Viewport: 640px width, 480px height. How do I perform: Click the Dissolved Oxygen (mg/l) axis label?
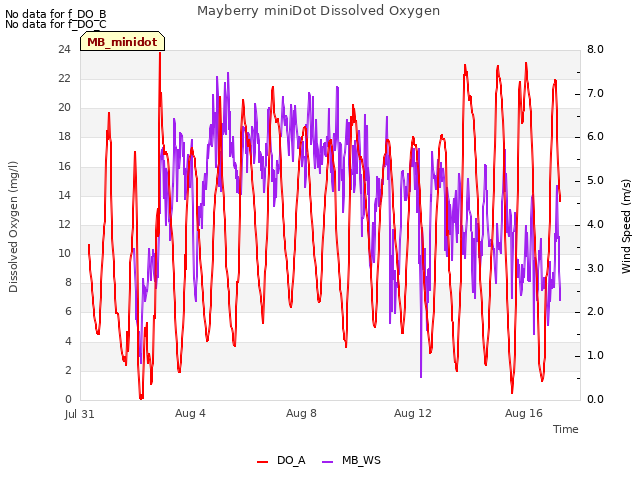[13, 227]
